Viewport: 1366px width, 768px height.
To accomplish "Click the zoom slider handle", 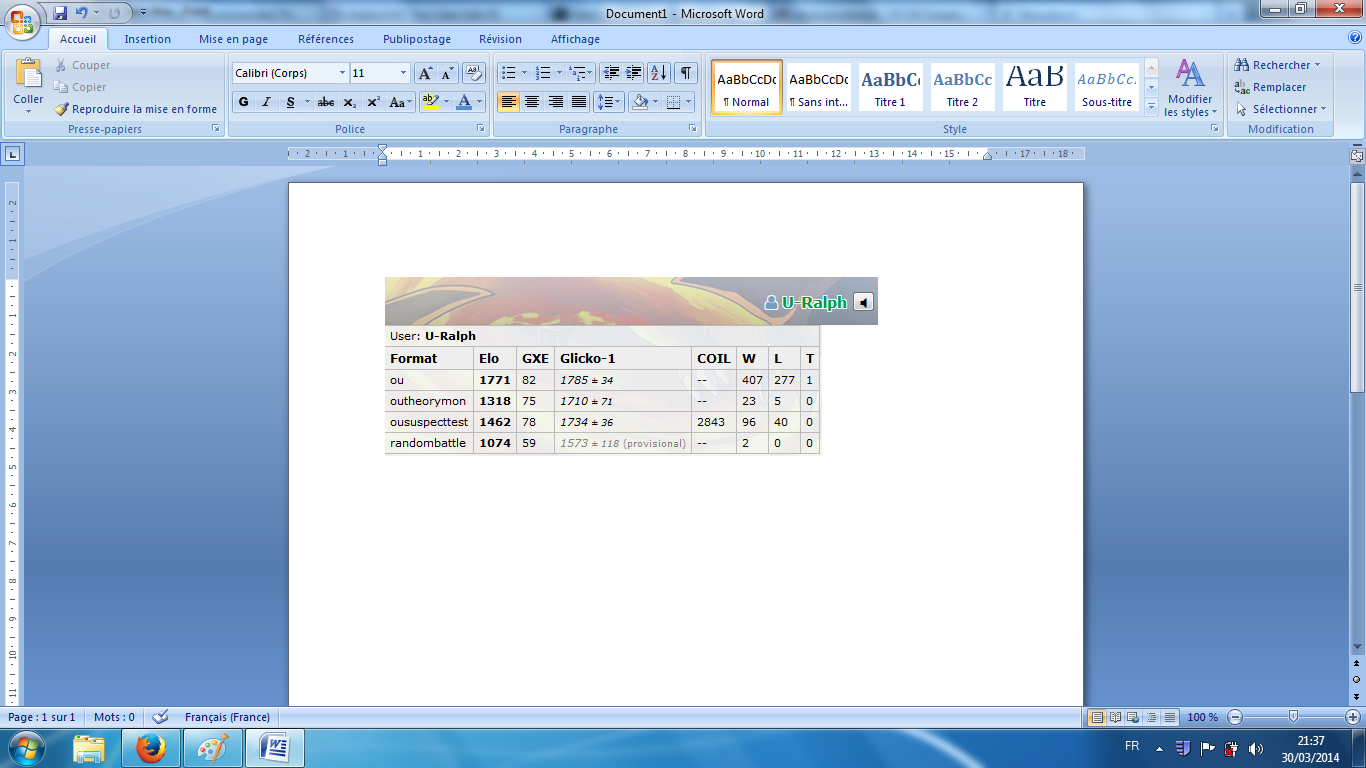I will coord(1293,717).
